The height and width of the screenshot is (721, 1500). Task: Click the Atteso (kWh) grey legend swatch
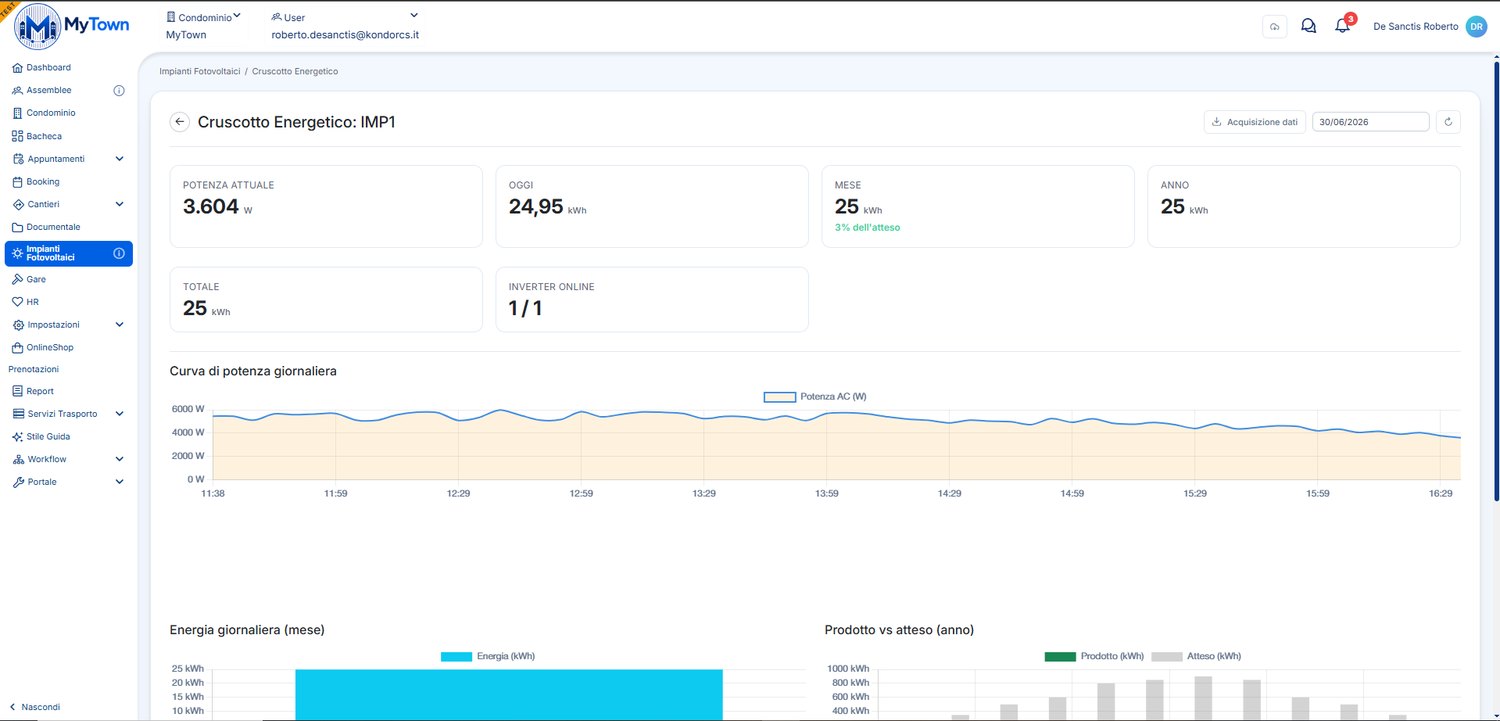point(1166,656)
